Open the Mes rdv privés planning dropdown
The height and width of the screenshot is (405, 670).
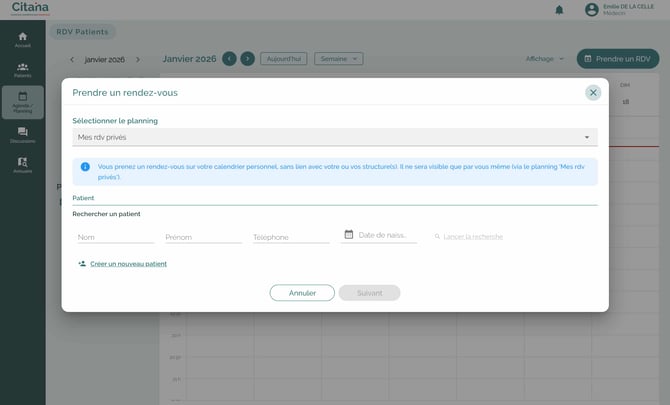(335, 137)
